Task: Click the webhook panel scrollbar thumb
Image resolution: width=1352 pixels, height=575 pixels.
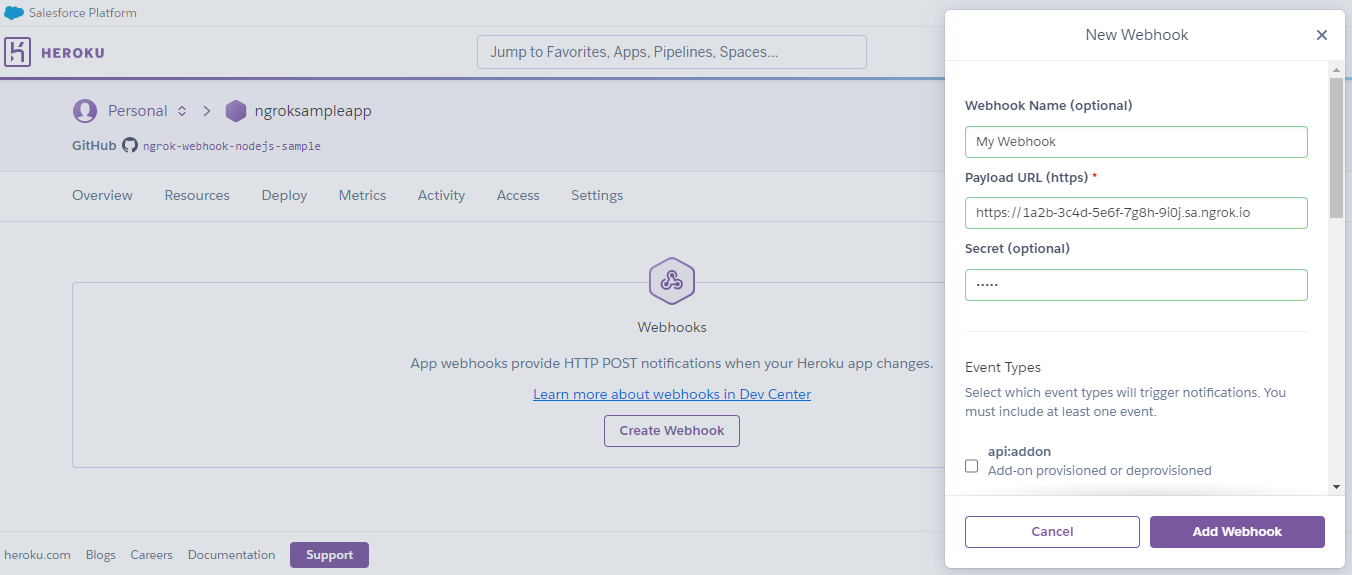Action: [x=1336, y=148]
